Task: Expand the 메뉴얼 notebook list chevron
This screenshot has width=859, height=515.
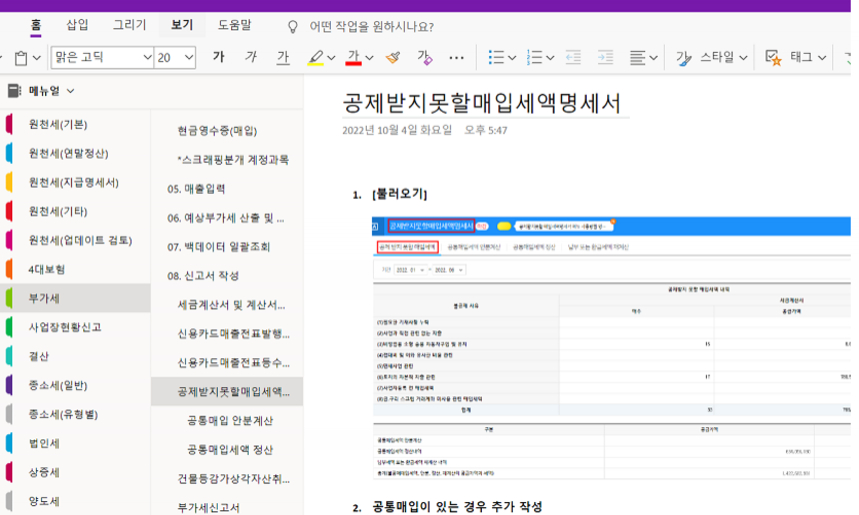Action: tap(71, 91)
